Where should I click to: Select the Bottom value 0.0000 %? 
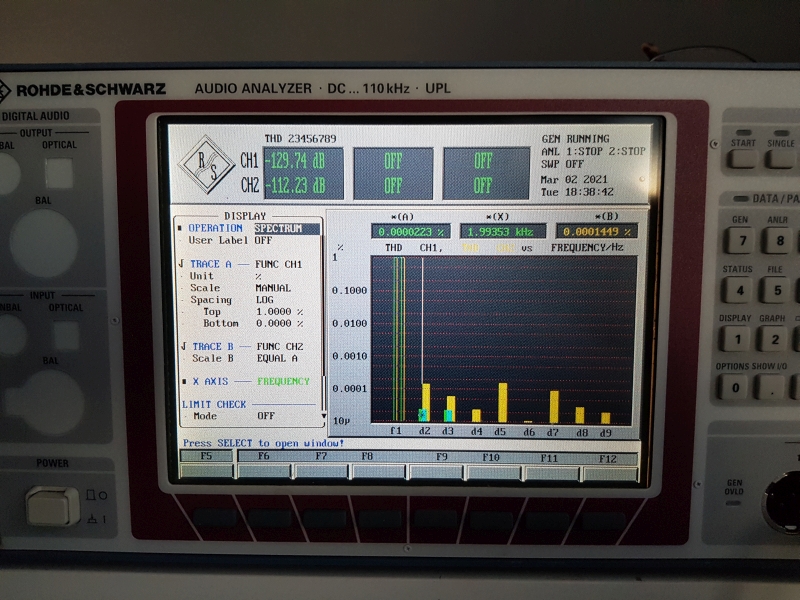click(281, 323)
